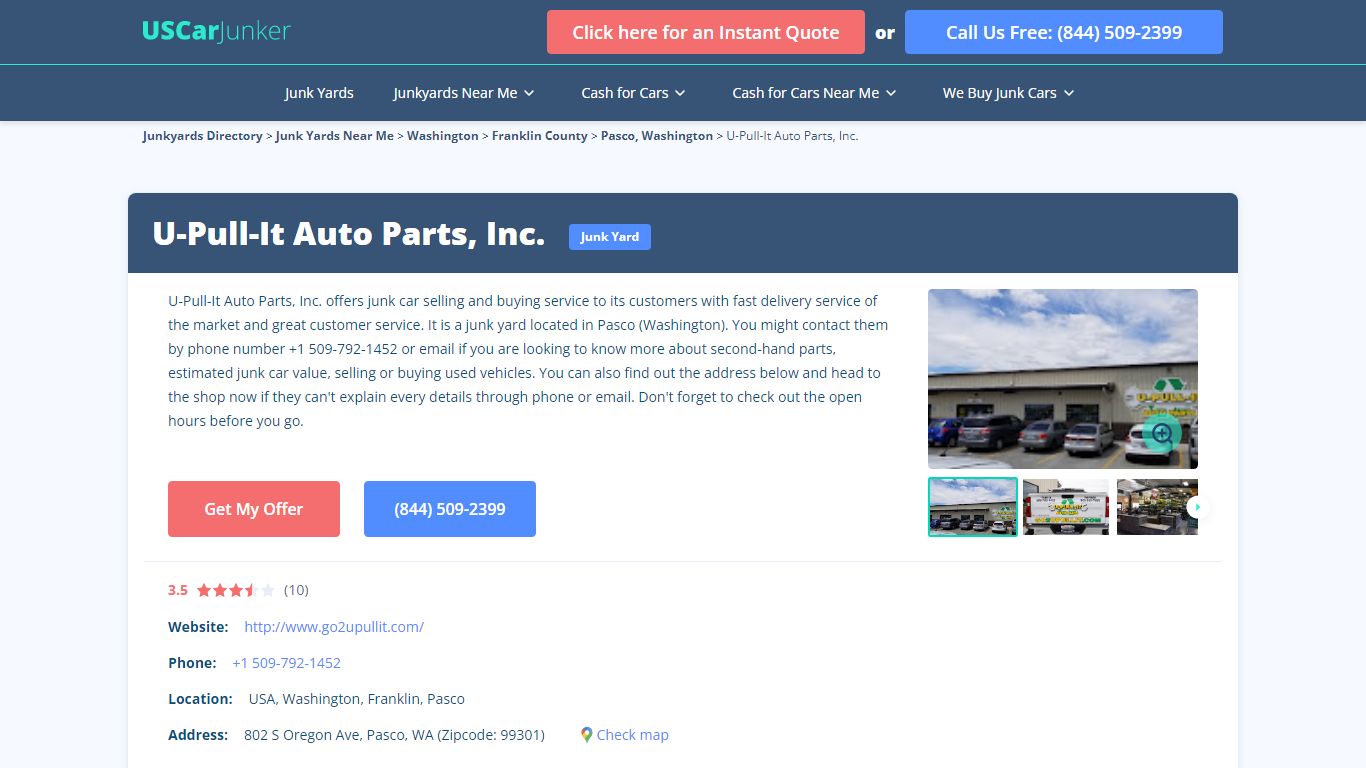1366x768 pixels.
Task: Open Franklin County breadcrumb link
Action: 540,136
